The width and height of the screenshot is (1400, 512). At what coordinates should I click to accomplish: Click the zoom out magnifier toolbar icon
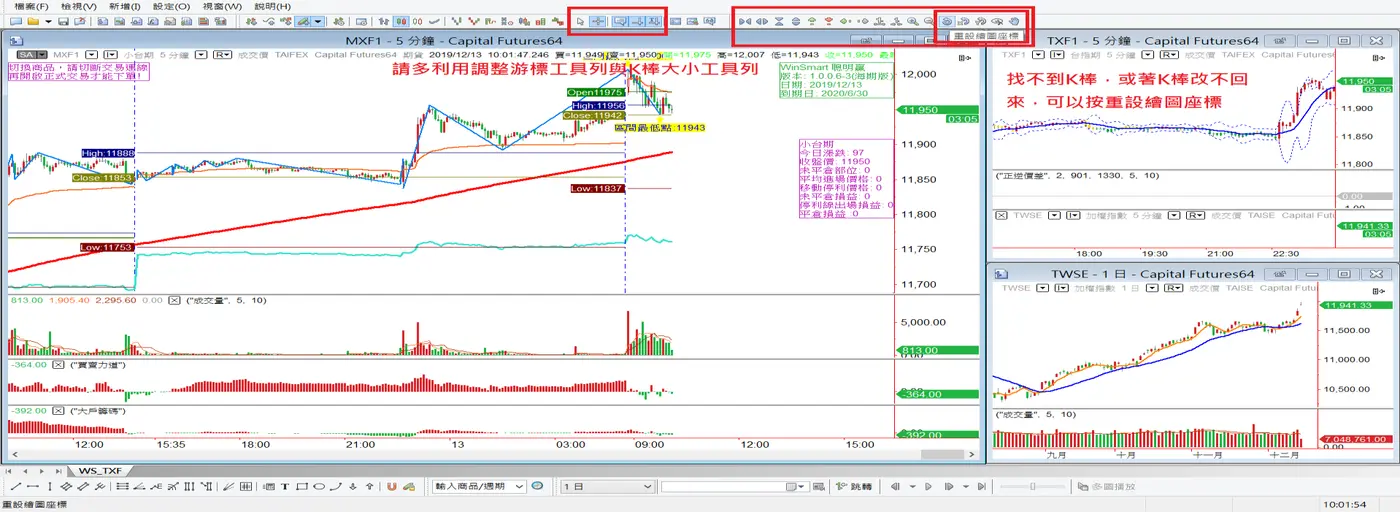(928, 21)
